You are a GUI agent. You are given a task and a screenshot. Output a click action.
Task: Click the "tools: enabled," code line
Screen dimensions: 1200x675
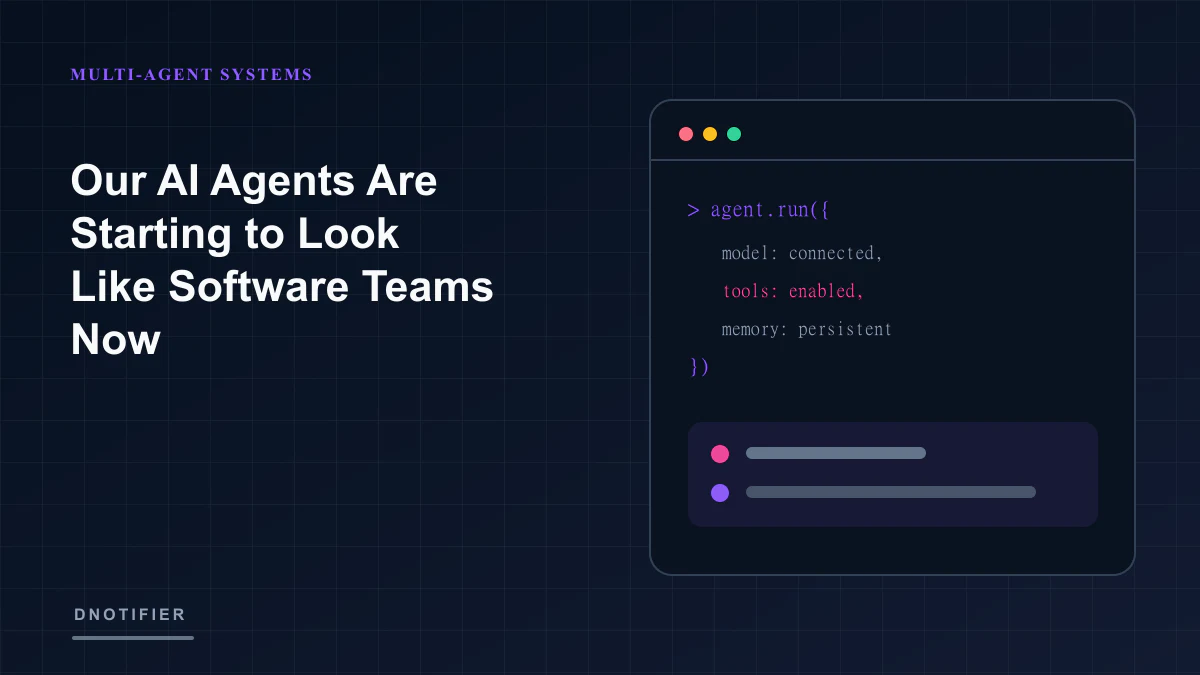(793, 291)
